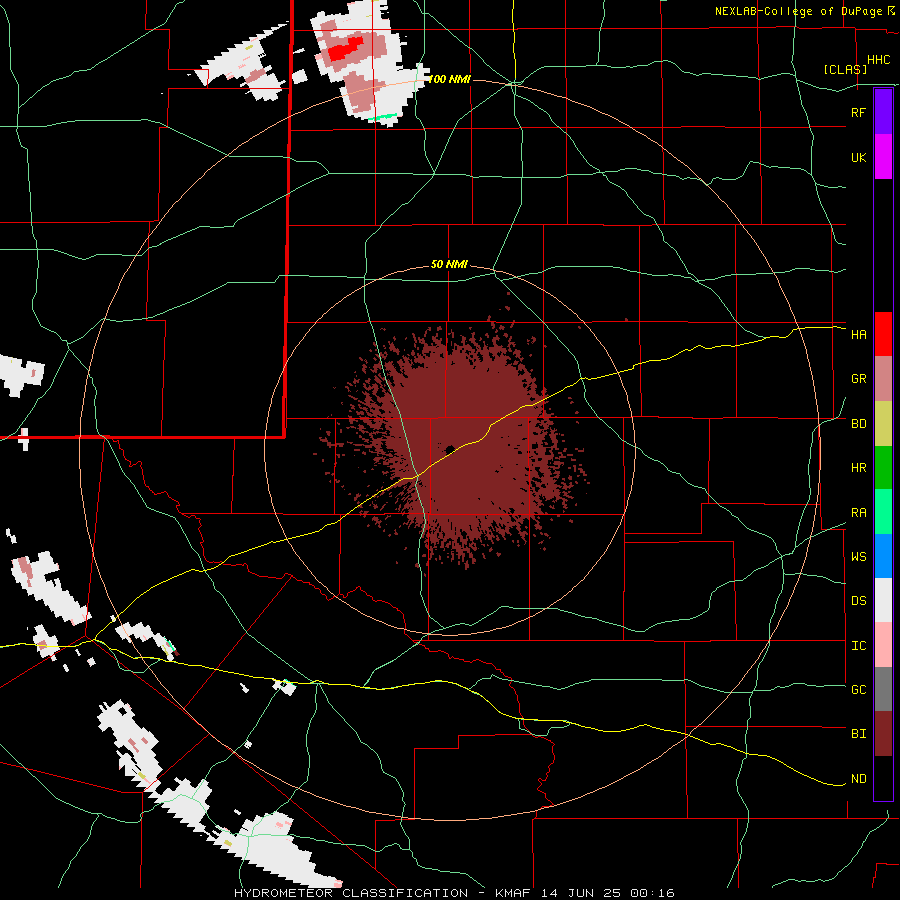Click the ND label beside the legend

coord(859,779)
